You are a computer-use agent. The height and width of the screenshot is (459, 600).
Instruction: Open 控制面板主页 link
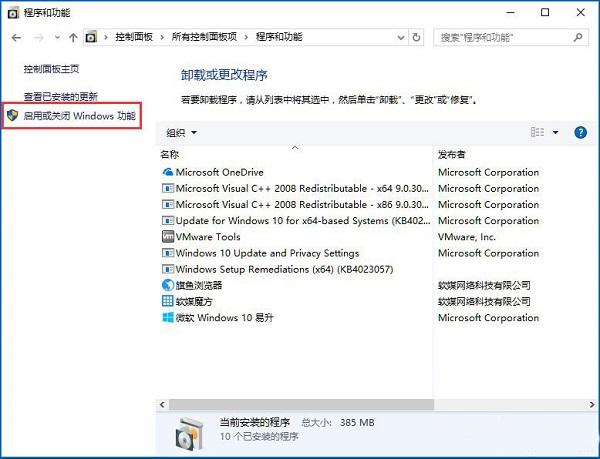tap(51, 69)
